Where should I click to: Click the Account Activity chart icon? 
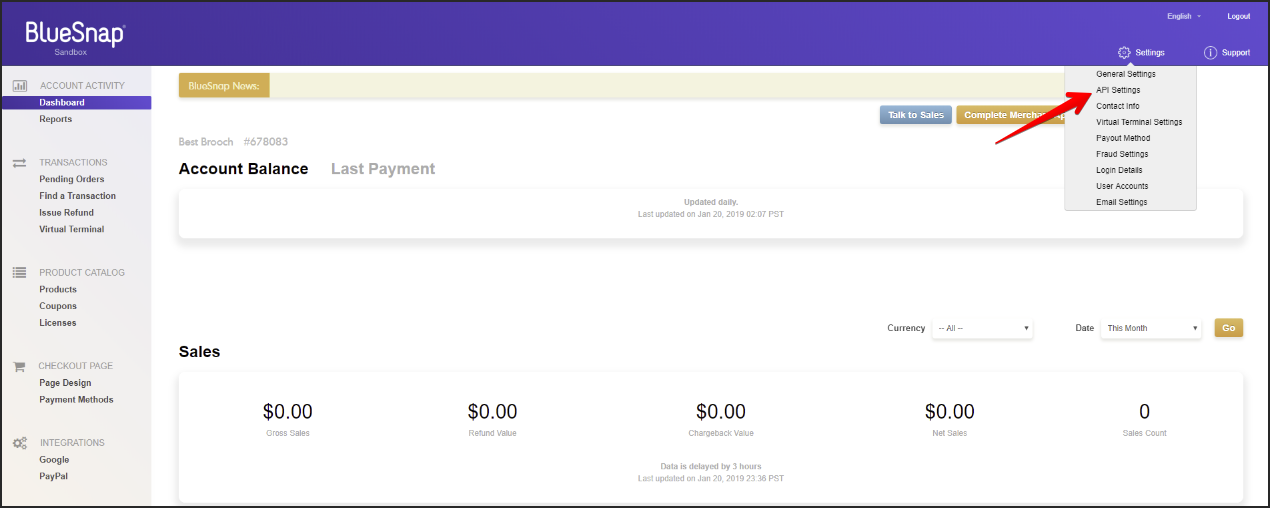pyautogui.click(x=19, y=86)
